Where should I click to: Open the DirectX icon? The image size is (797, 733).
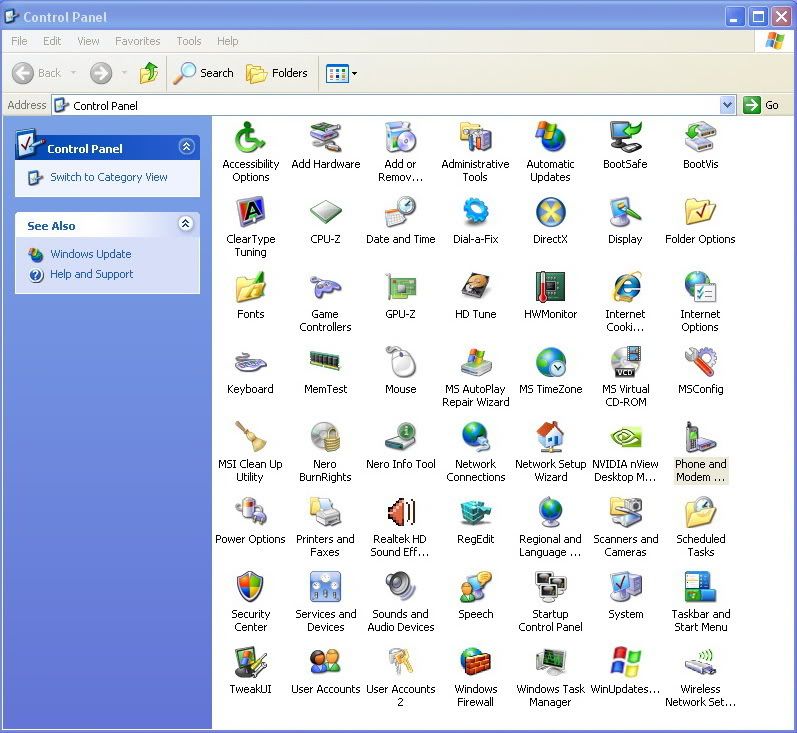[550, 212]
